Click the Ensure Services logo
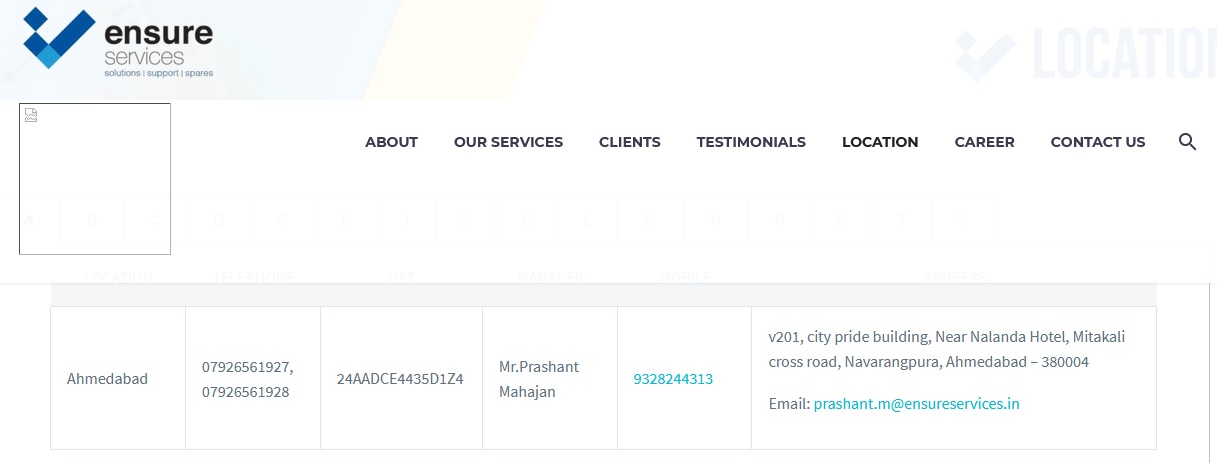Image resolution: width=1217 pixels, height=463 pixels. pyautogui.click(x=118, y=43)
